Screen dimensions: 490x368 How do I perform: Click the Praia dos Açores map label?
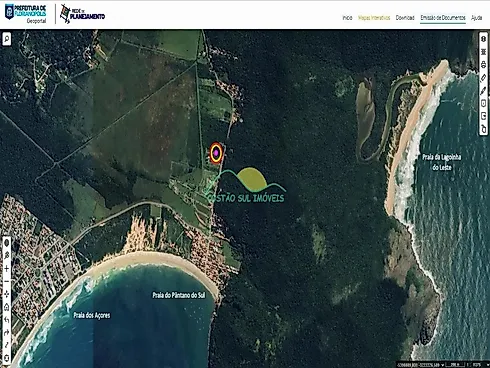[92, 315]
